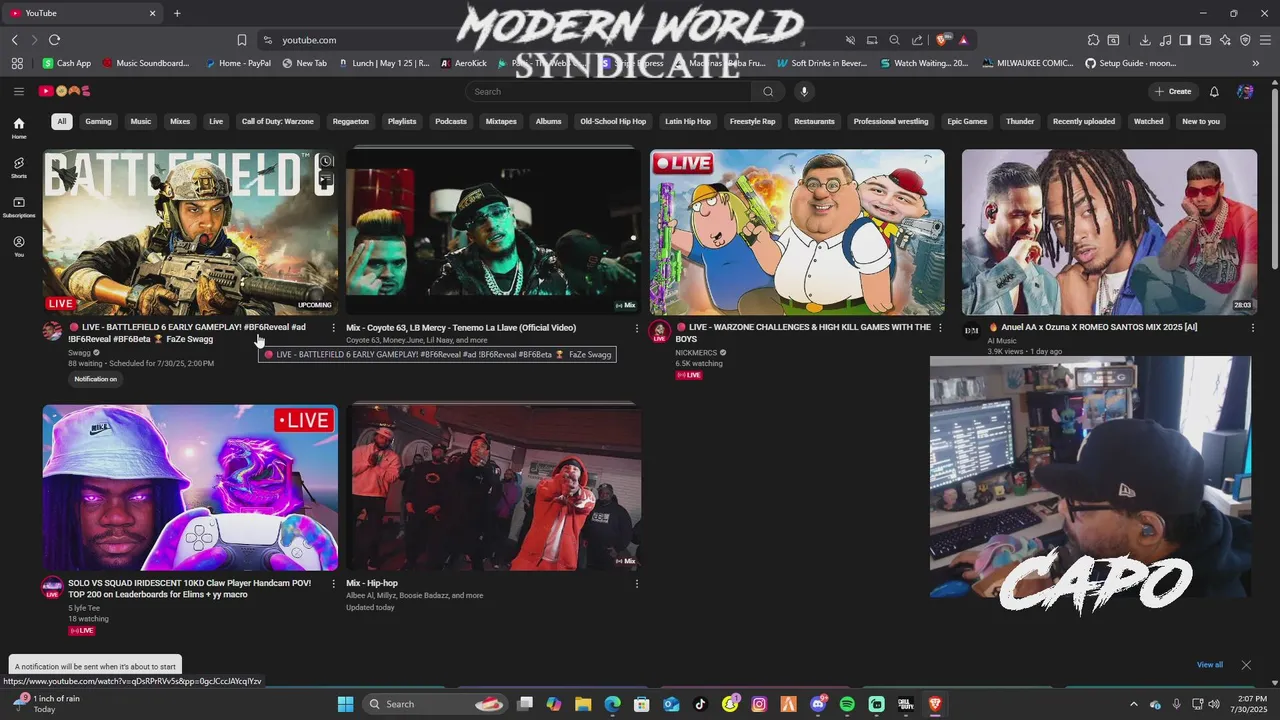The image size is (1280, 720).
Task: Open Swagg channel avatar
Action: coord(52,331)
